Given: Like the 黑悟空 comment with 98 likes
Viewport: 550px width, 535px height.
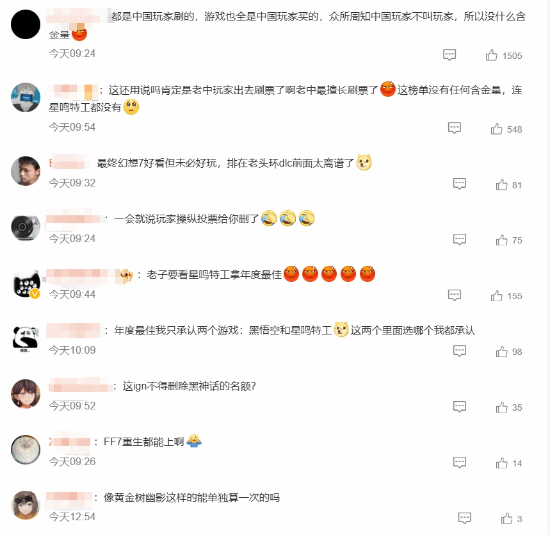Looking at the screenshot, I should coord(502,352).
